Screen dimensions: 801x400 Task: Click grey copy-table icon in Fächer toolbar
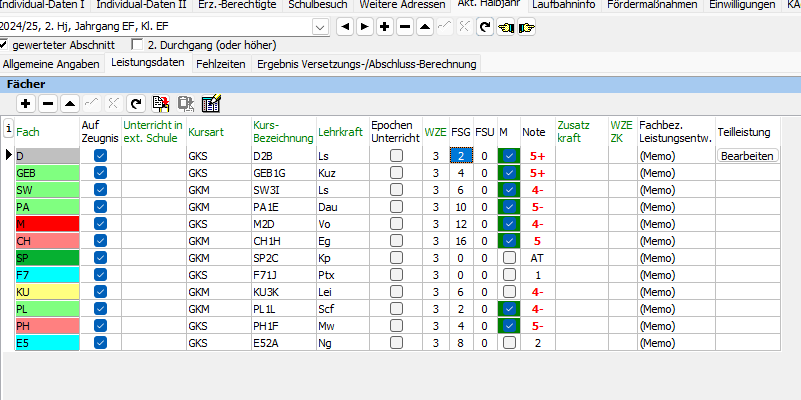click(x=185, y=104)
